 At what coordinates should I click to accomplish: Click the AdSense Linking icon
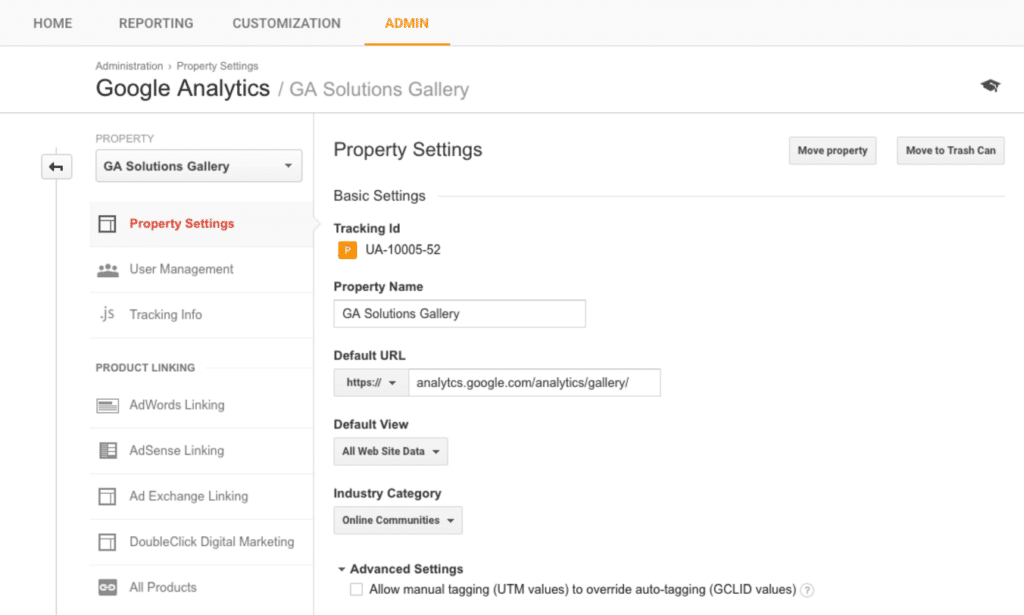click(x=108, y=450)
